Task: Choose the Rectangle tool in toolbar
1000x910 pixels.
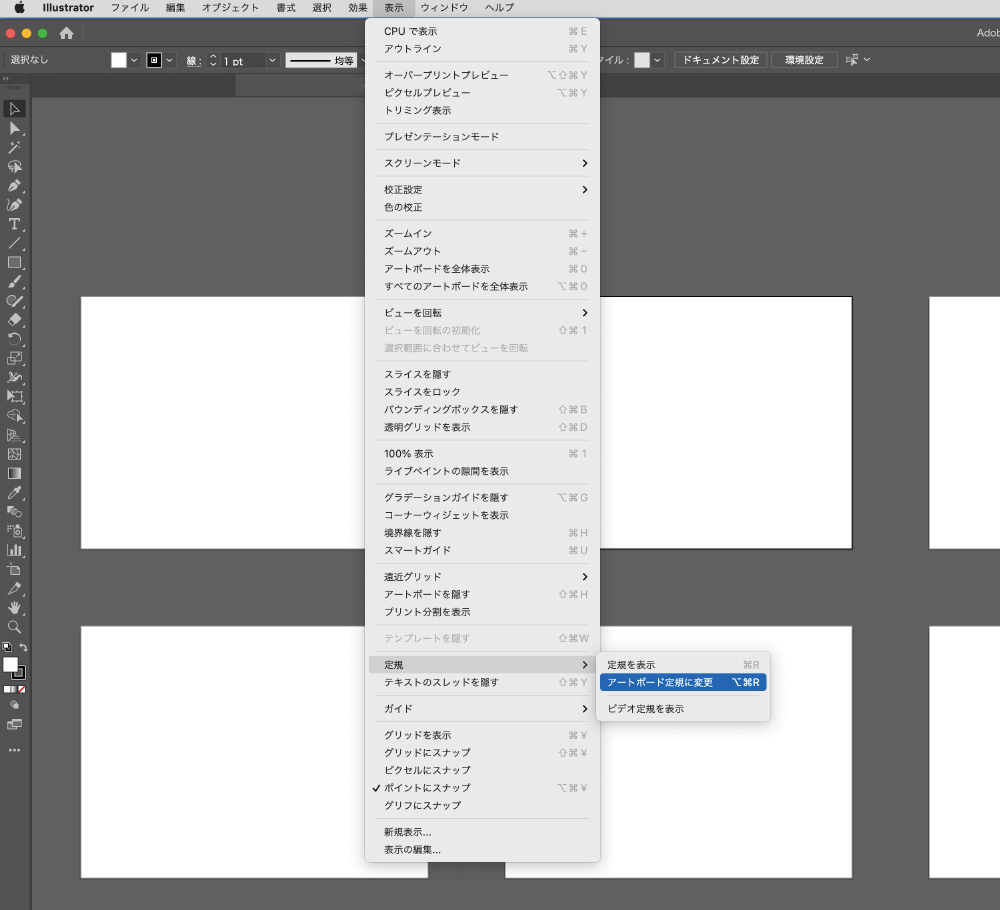Action: [x=15, y=263]
